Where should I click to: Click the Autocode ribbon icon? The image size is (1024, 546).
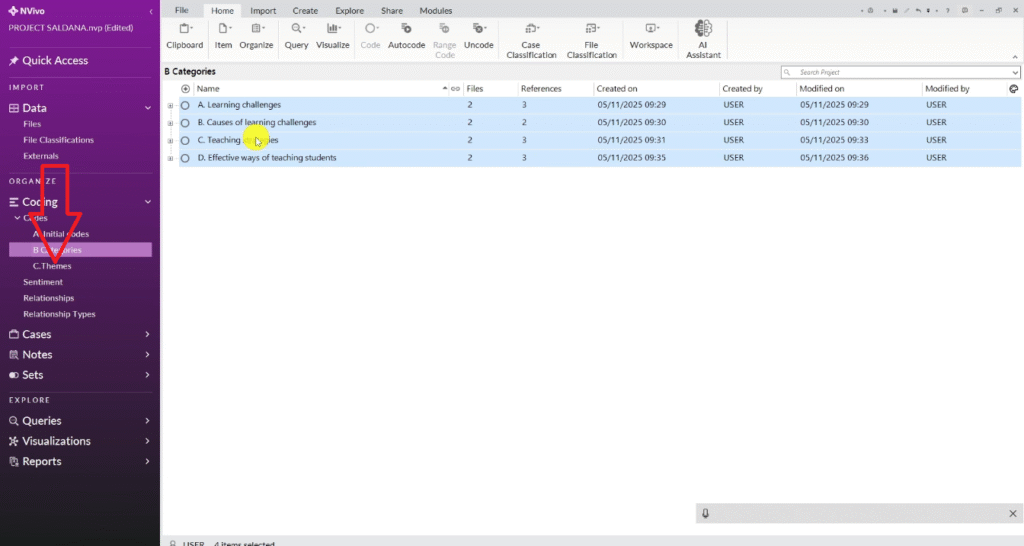click(406, 36)
